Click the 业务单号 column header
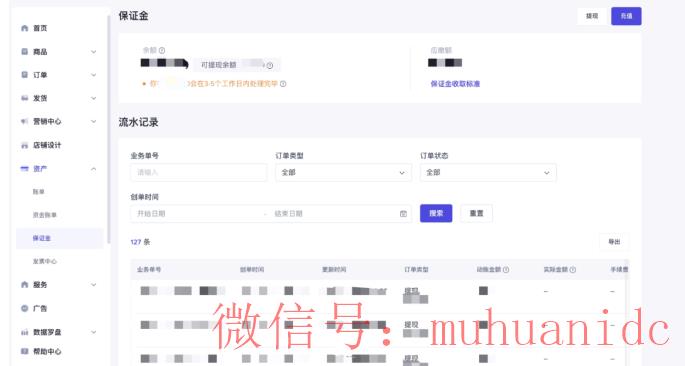 [149, 269]
